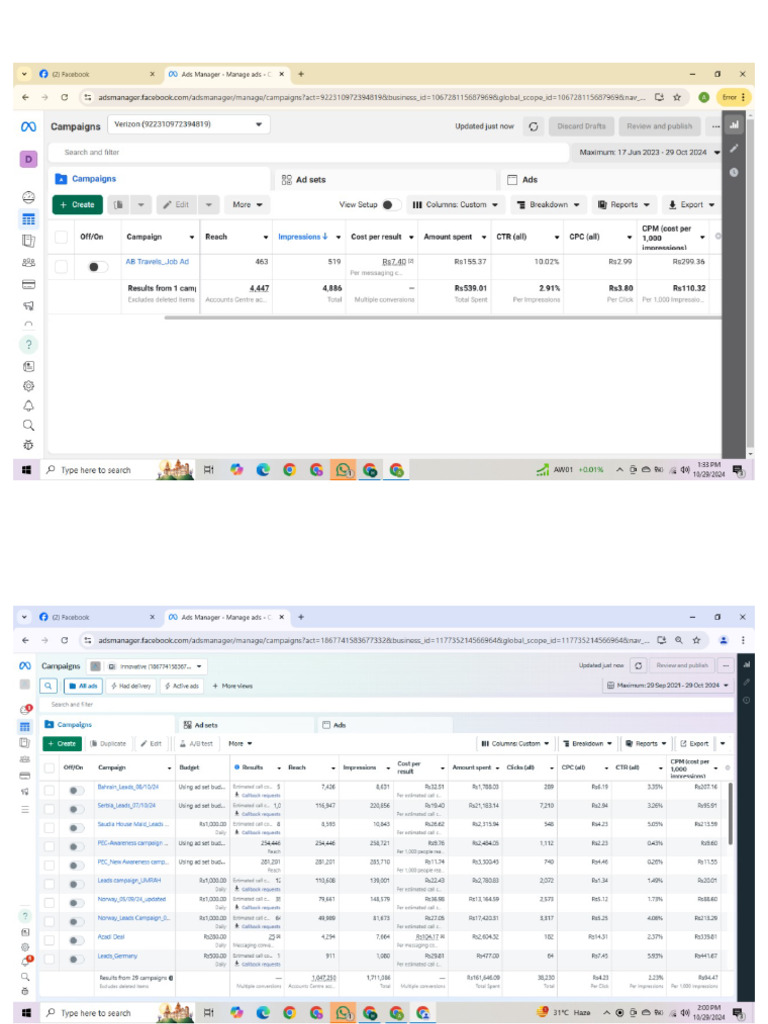
Task: Open the billing card icon in upper sidebar
Action: 28,285
